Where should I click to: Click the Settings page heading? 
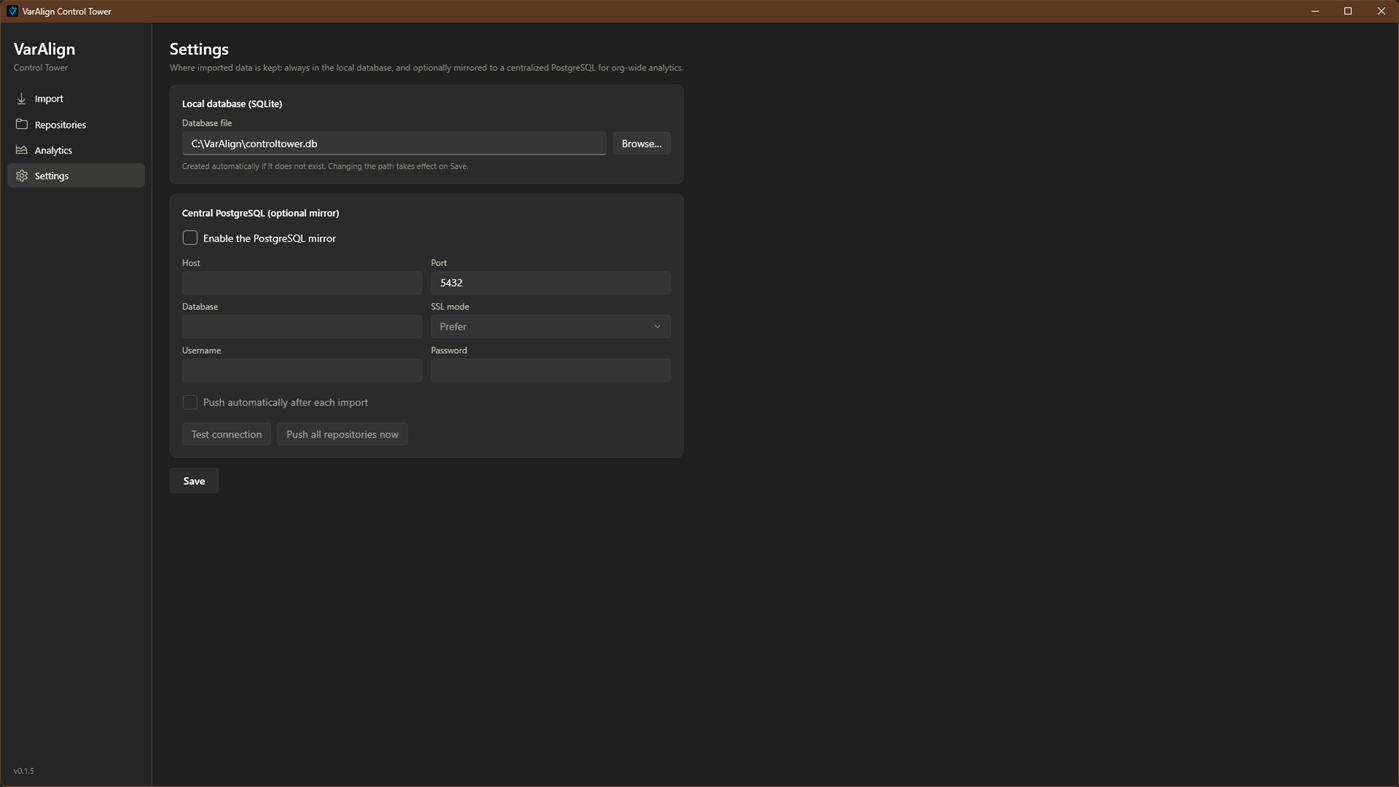pos(199,49)
